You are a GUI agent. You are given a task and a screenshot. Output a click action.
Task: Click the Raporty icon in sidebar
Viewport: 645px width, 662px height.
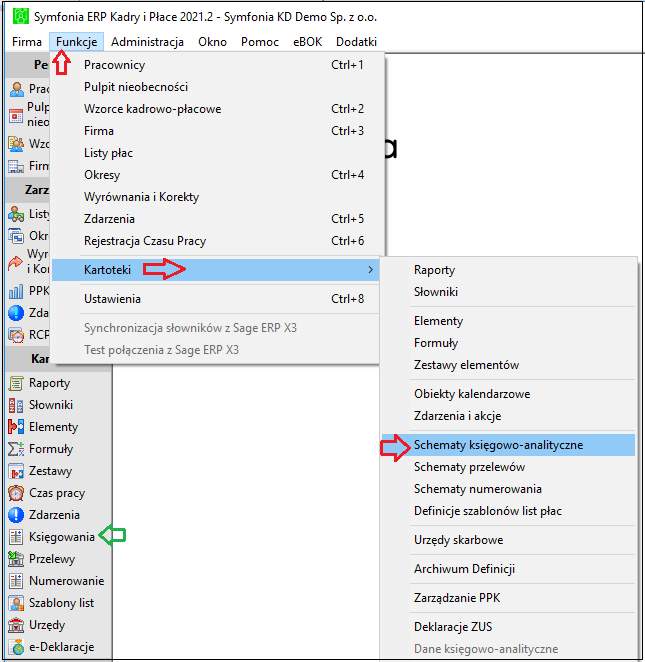[16, 383]
